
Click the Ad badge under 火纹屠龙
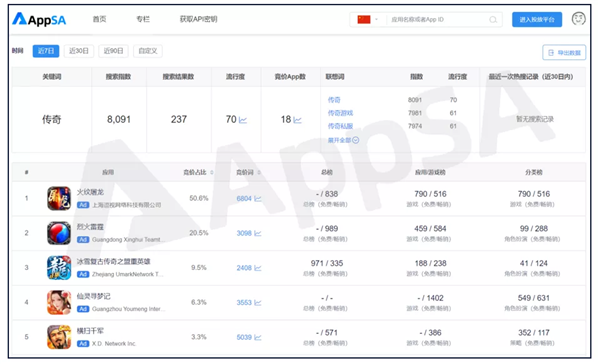pos(83,205)
